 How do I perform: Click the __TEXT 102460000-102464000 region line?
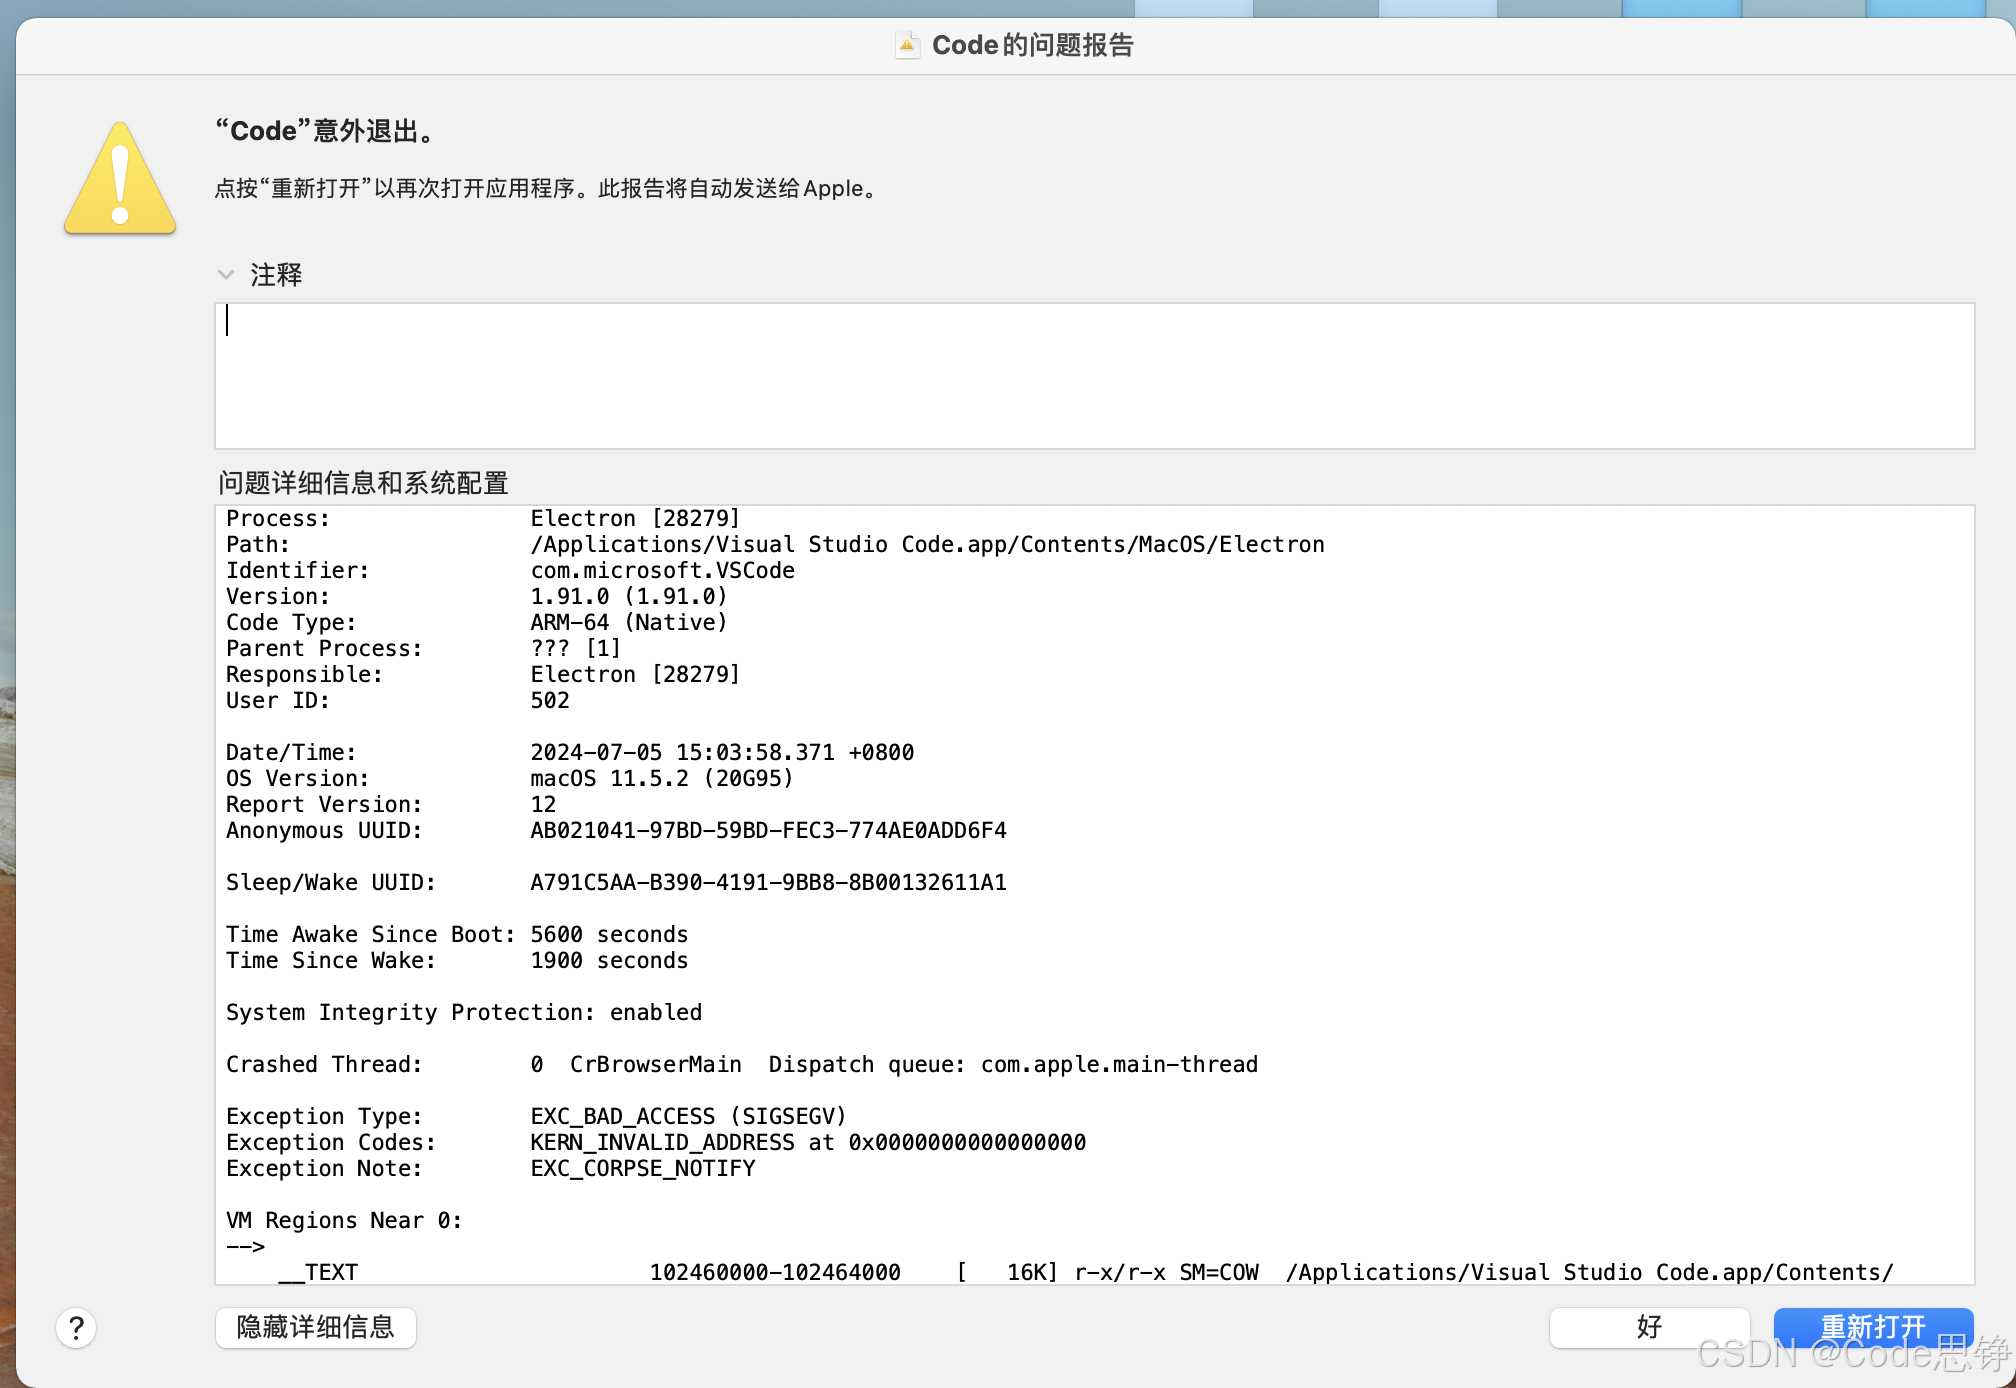click(1085, 1272)
